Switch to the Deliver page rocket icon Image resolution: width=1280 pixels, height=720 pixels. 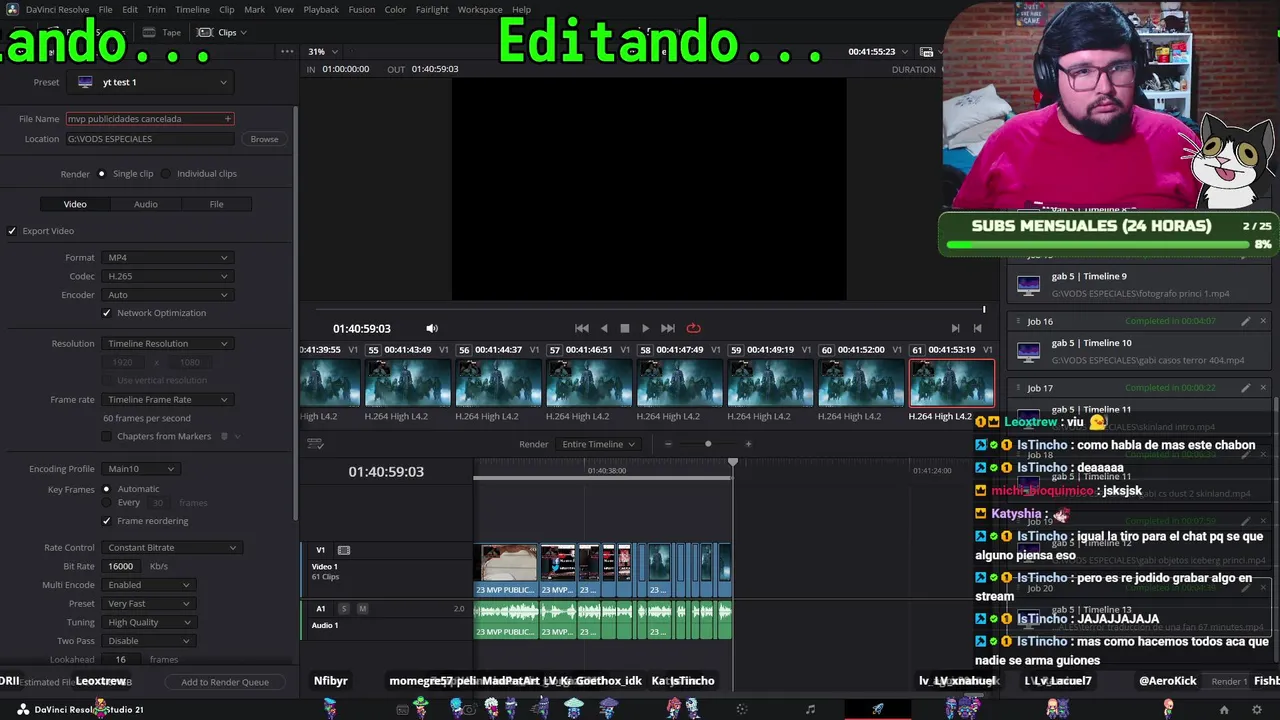click(x=878, y=710)
